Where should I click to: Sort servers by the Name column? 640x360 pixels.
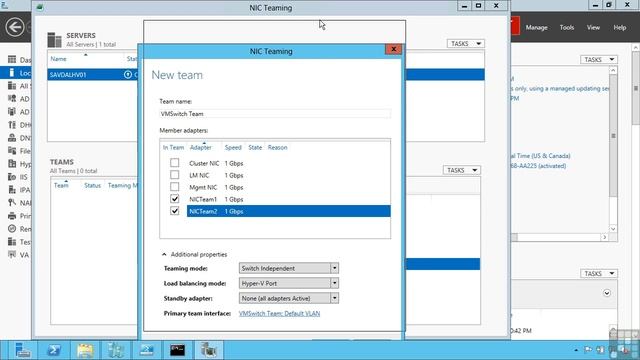coord(58,59)
